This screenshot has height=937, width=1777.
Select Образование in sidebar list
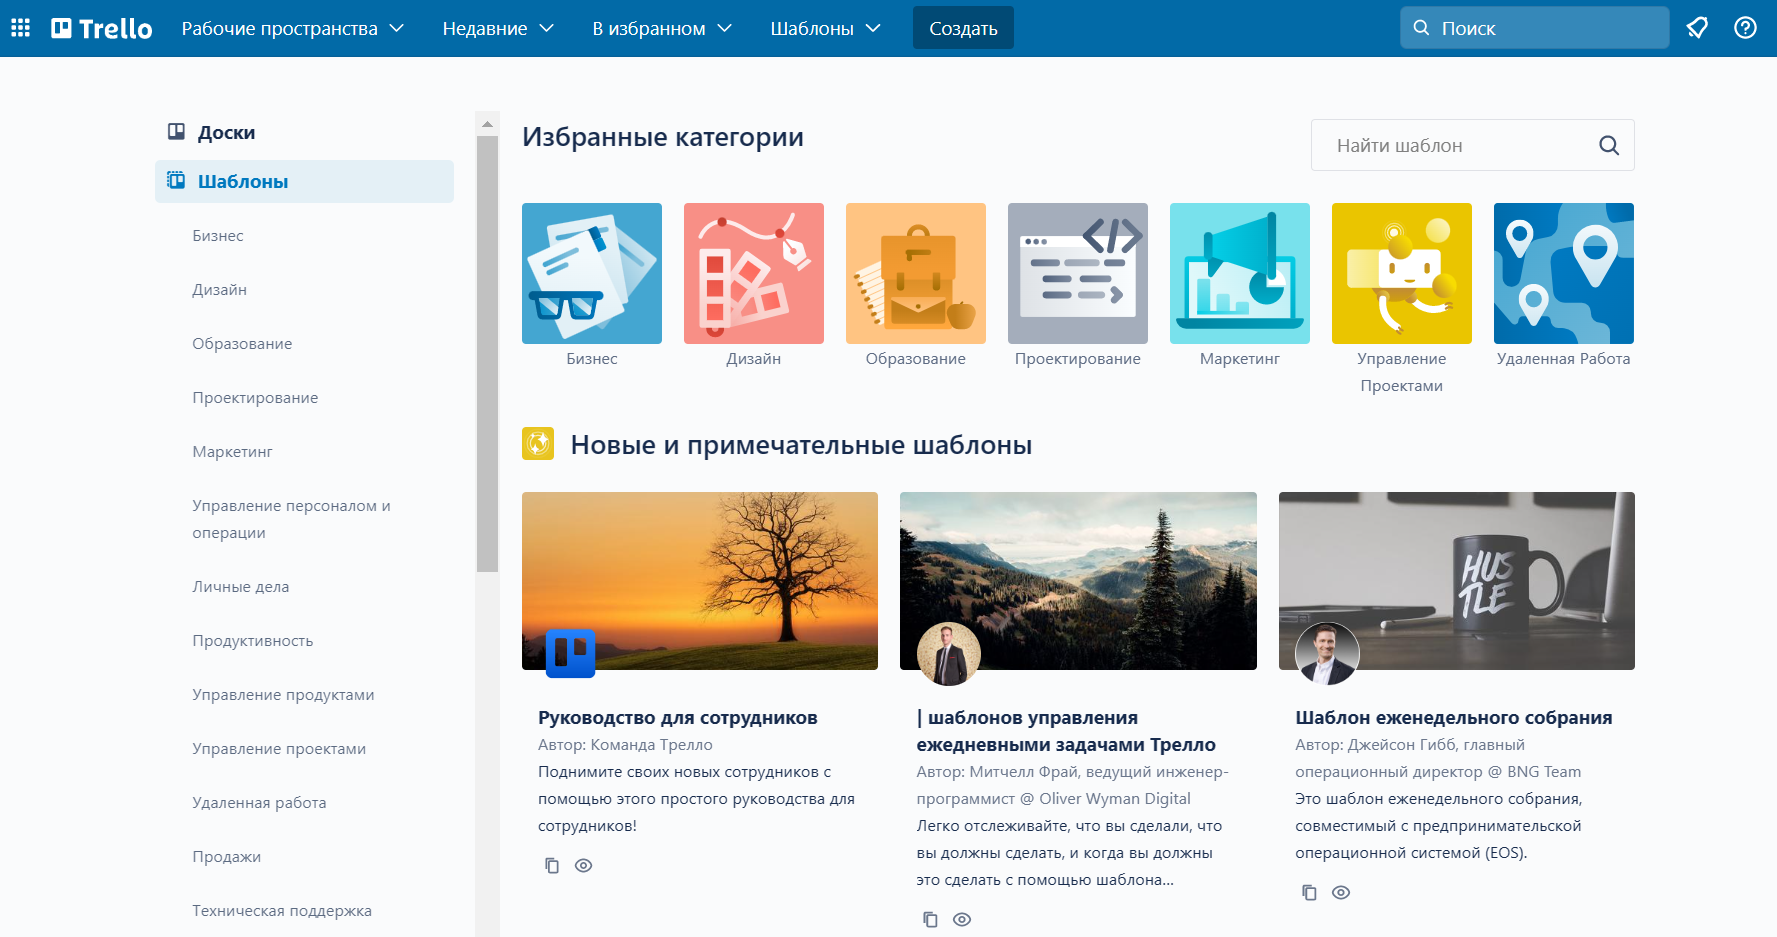242,344
